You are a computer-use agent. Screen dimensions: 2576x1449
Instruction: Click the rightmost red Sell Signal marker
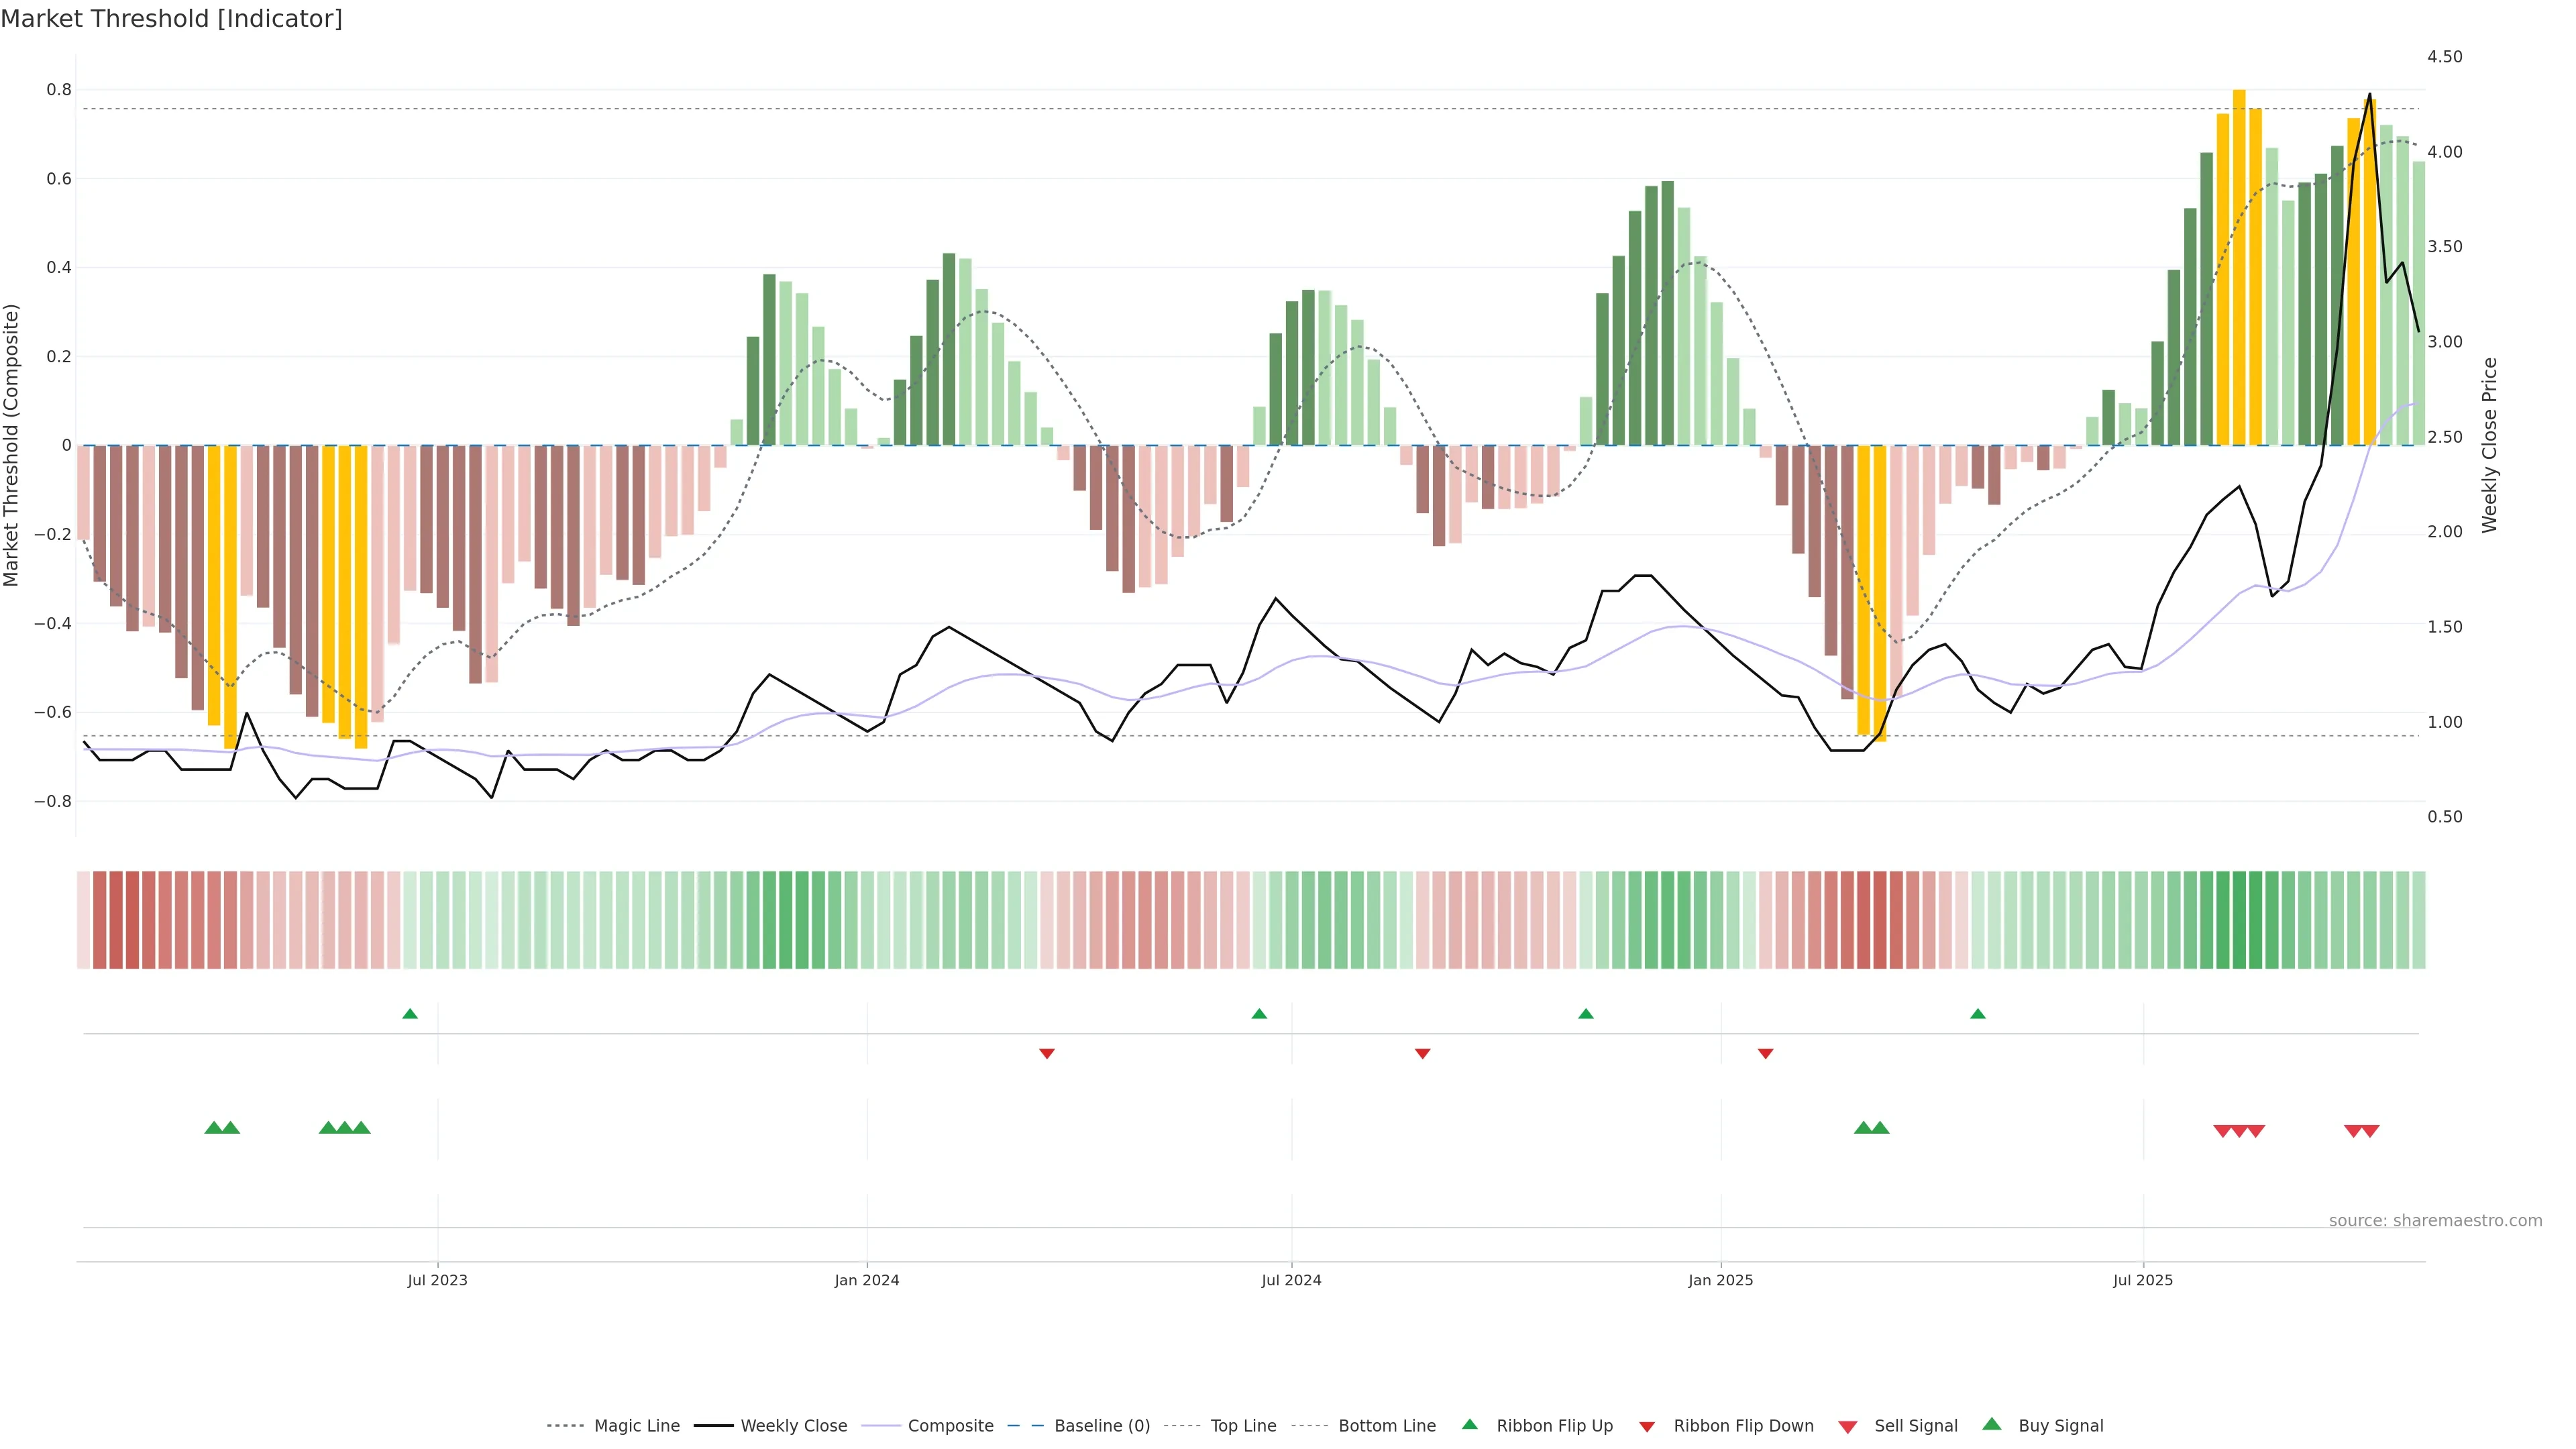pyautogui.click(x=2370, y=1131)
